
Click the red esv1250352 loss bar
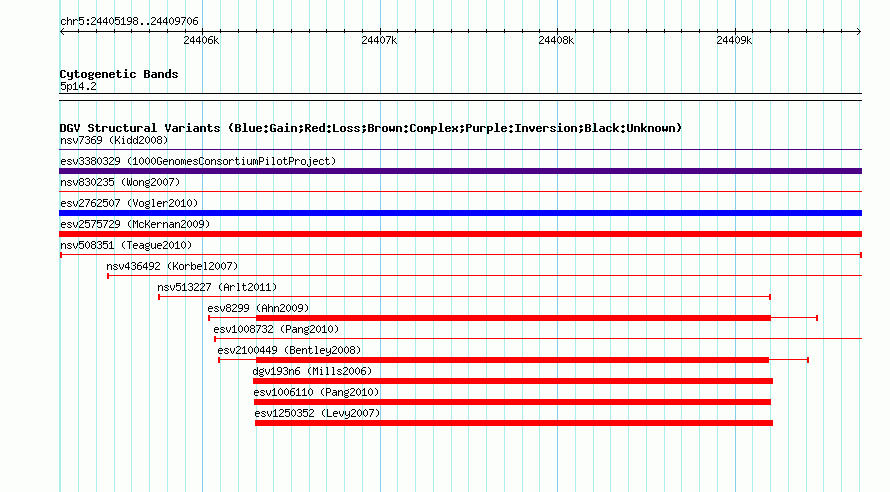pos(514,423)
